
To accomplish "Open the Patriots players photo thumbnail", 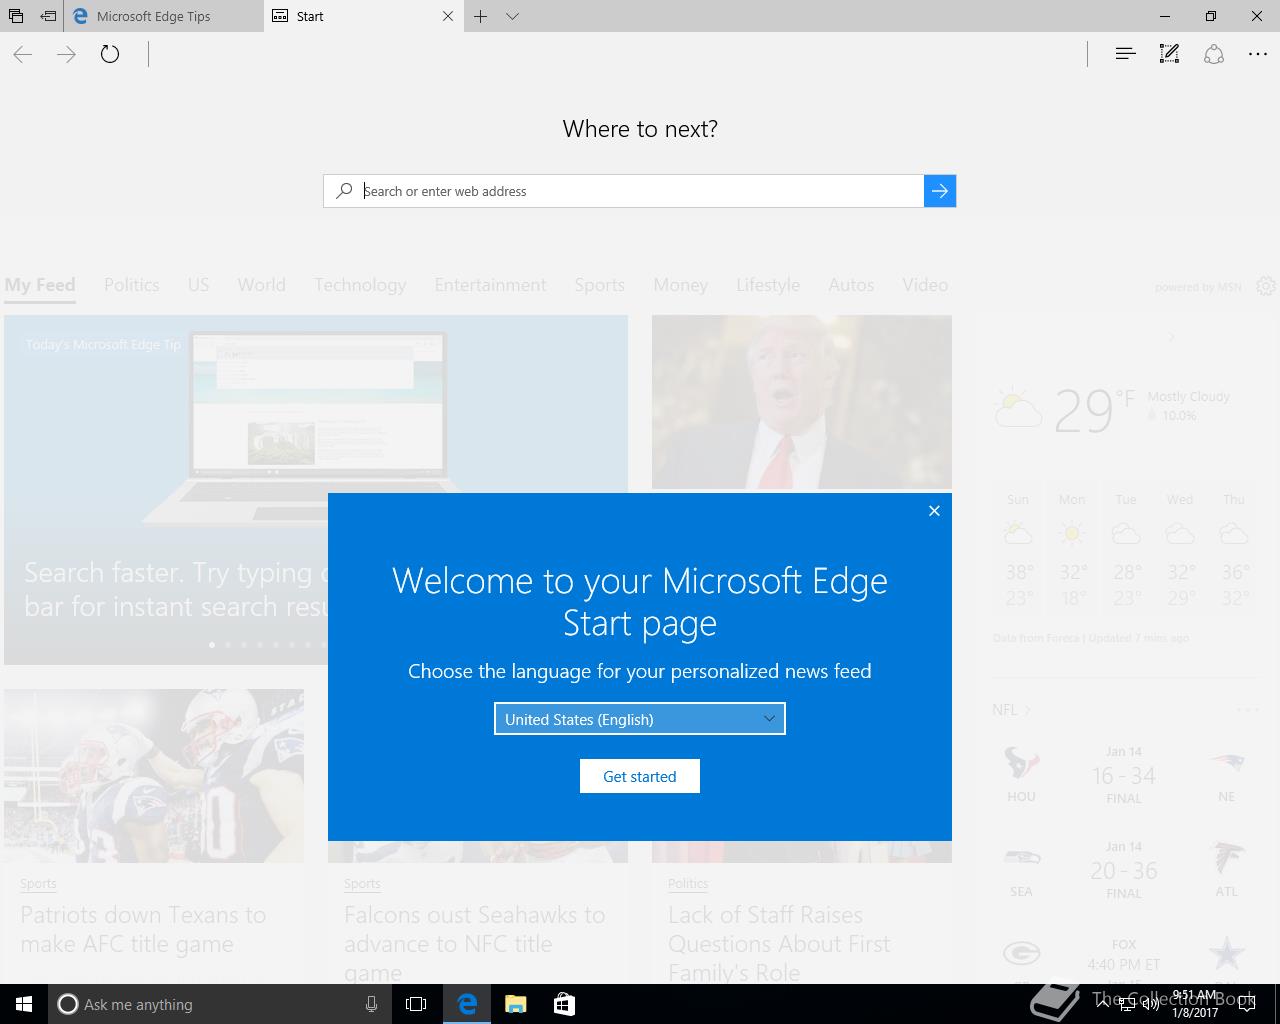I will coord(154,776).
